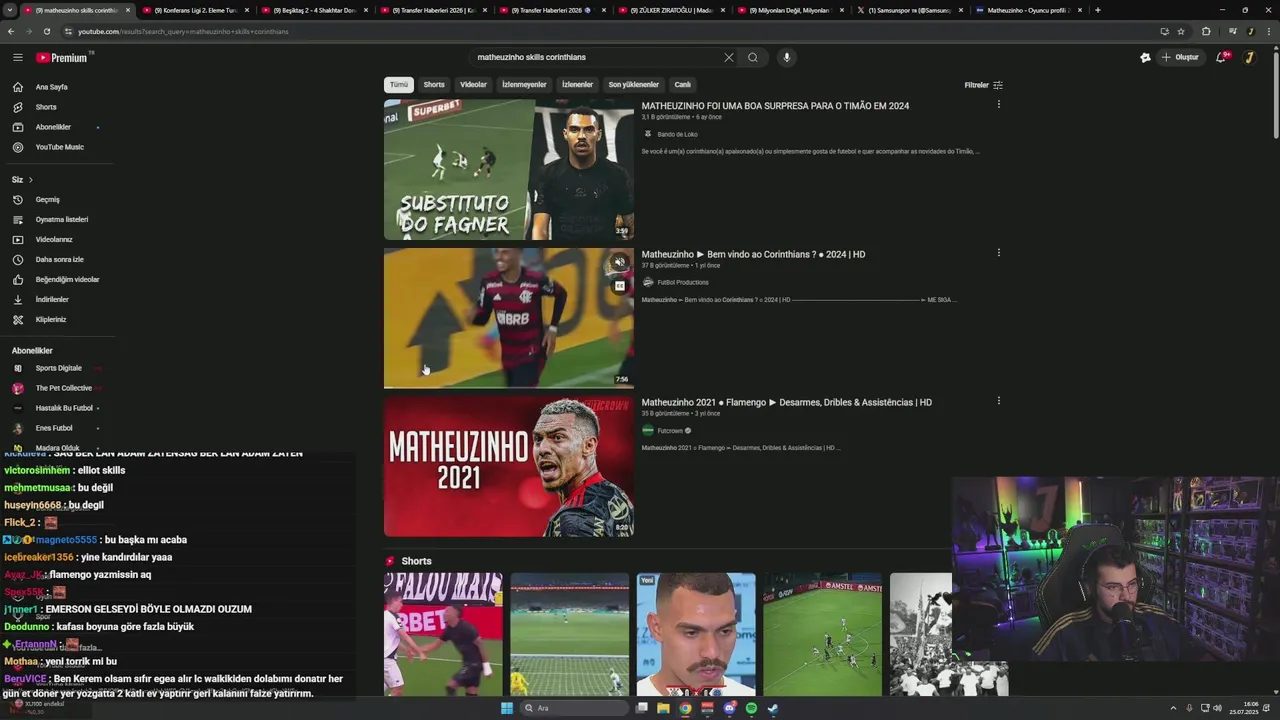Viewport: 1280px width, 720px height.
Task: Click the sparkle icon beside Oluştur
Action: click(x=1145, y=58)
